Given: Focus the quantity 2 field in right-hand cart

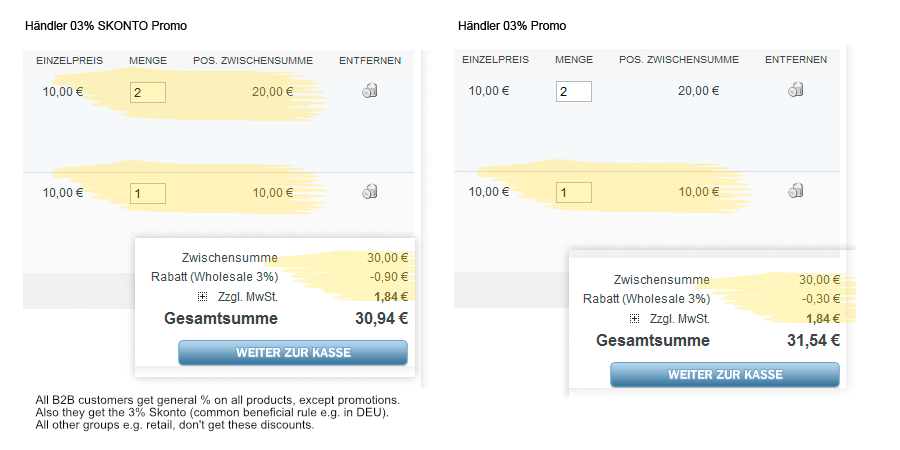Looking at the screenshot, I should coord(573,92).
